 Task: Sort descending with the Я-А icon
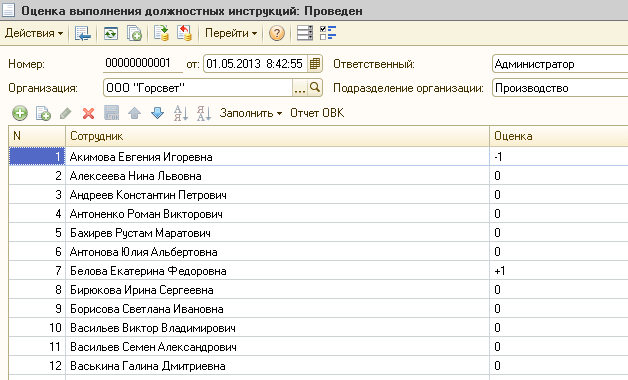tap(203, 113)
